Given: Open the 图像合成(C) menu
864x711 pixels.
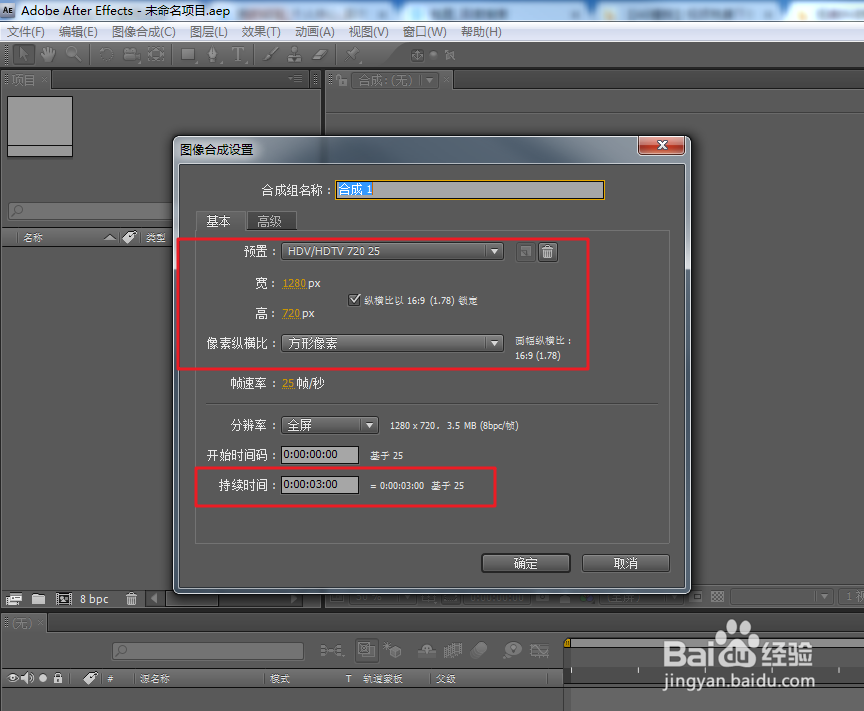Looking at the screenshot, I should [144, 32].
